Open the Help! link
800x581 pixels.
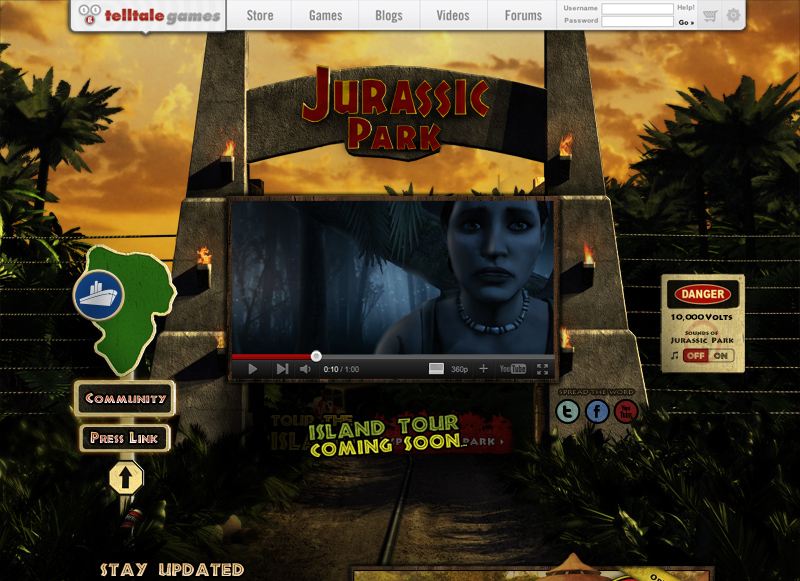[686, 8]
